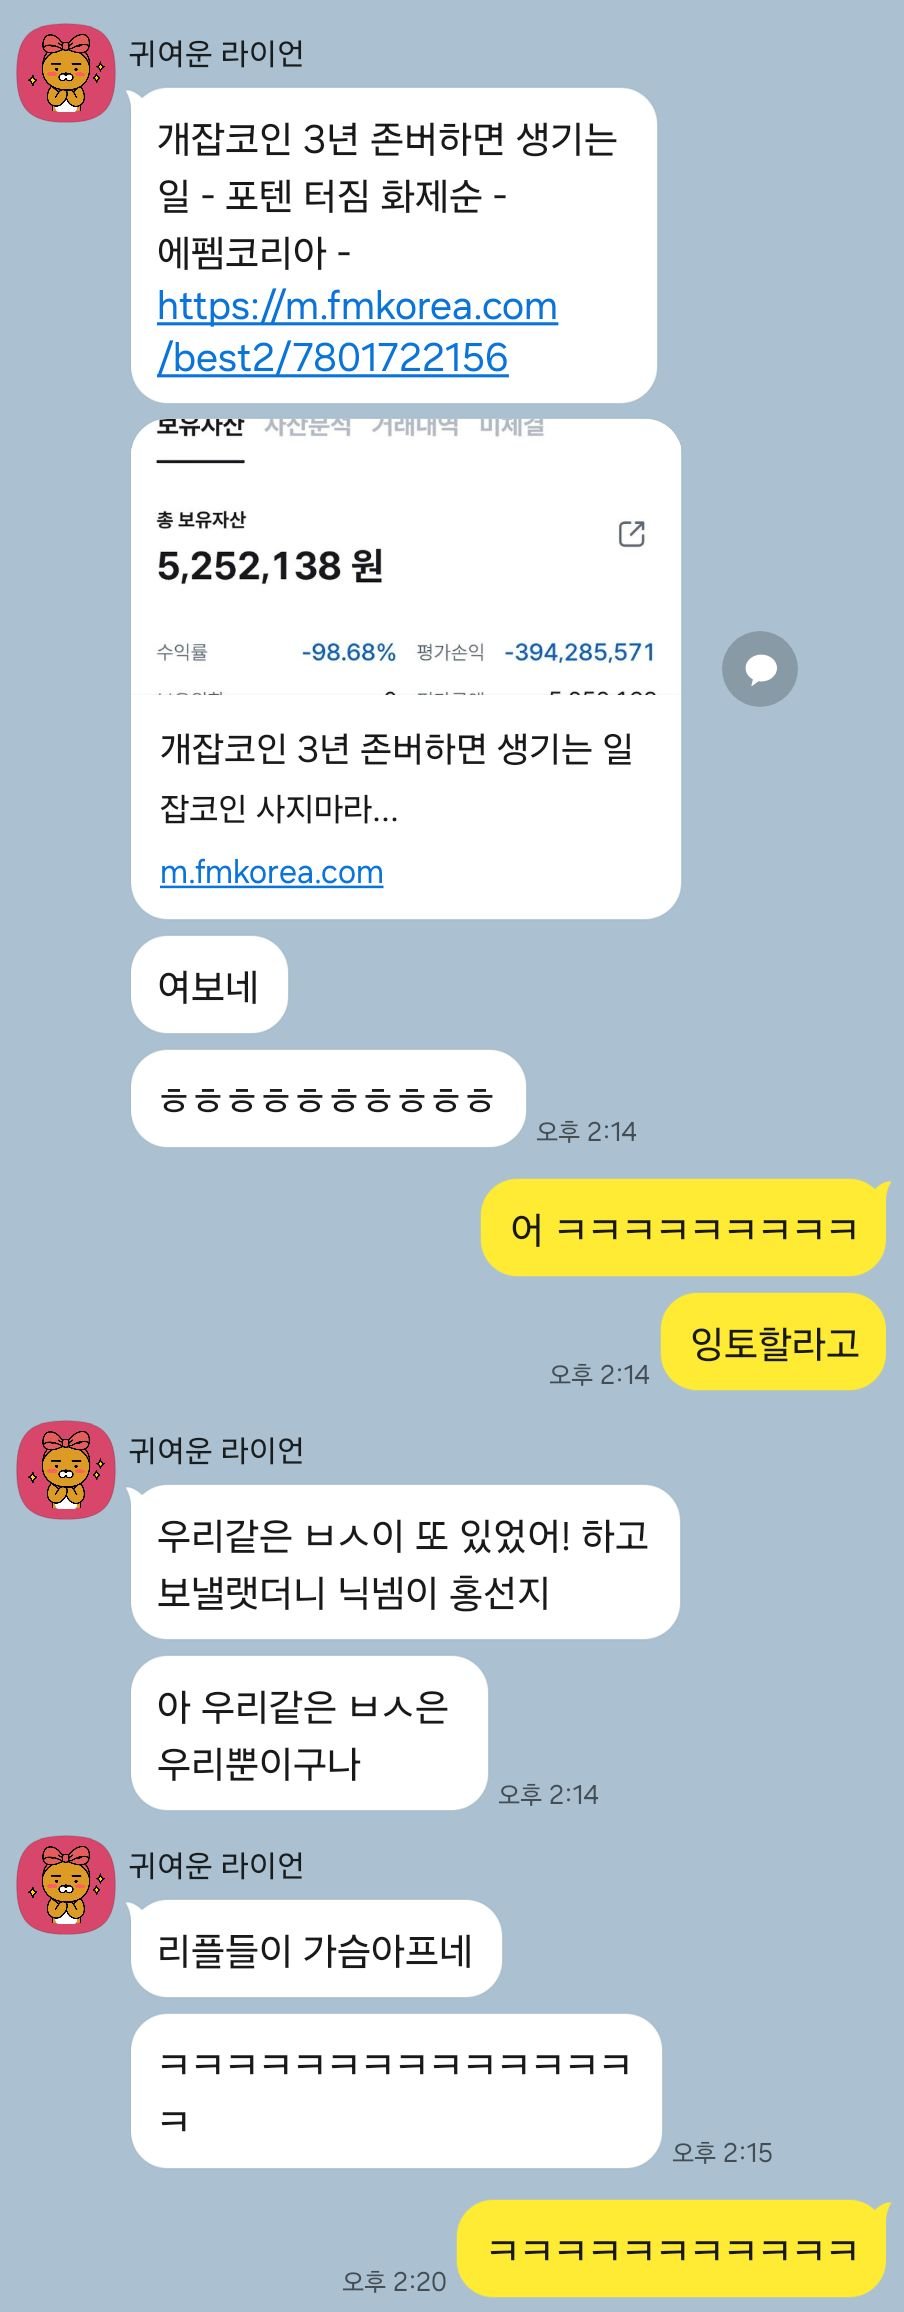Tap the 여보네 message bubble
Viewport: 904px width, 2312px height.
209,985
